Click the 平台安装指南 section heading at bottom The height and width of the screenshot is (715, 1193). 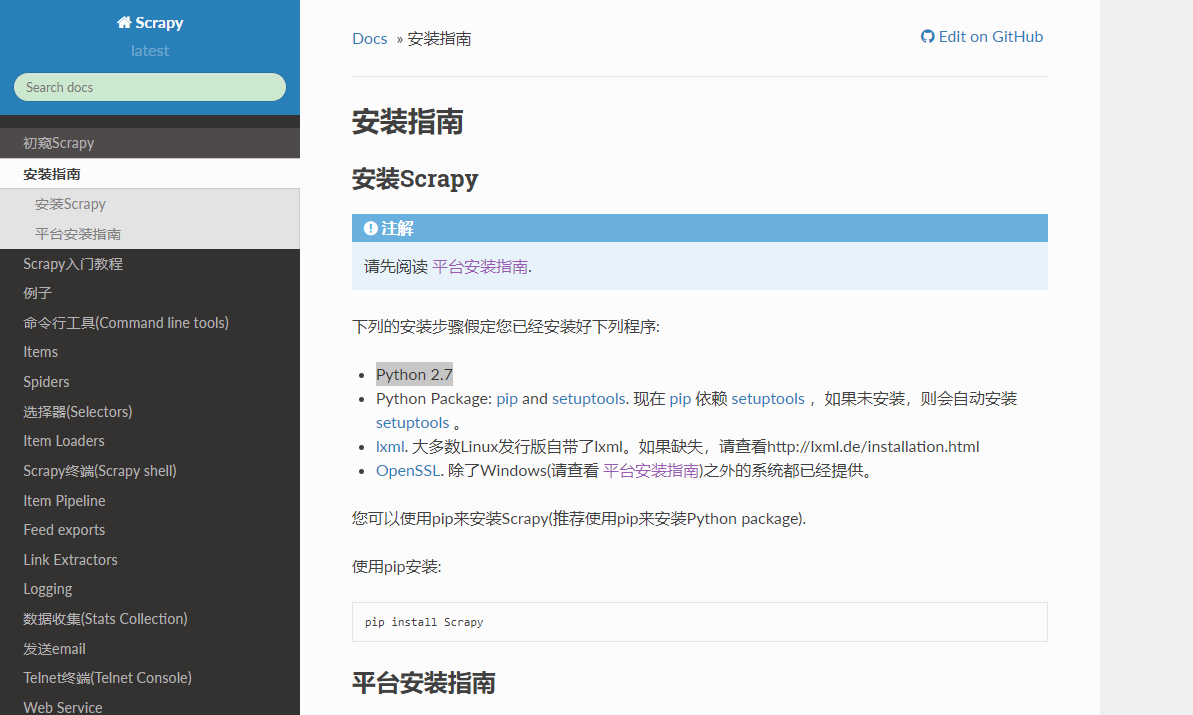tap(424, 683)
